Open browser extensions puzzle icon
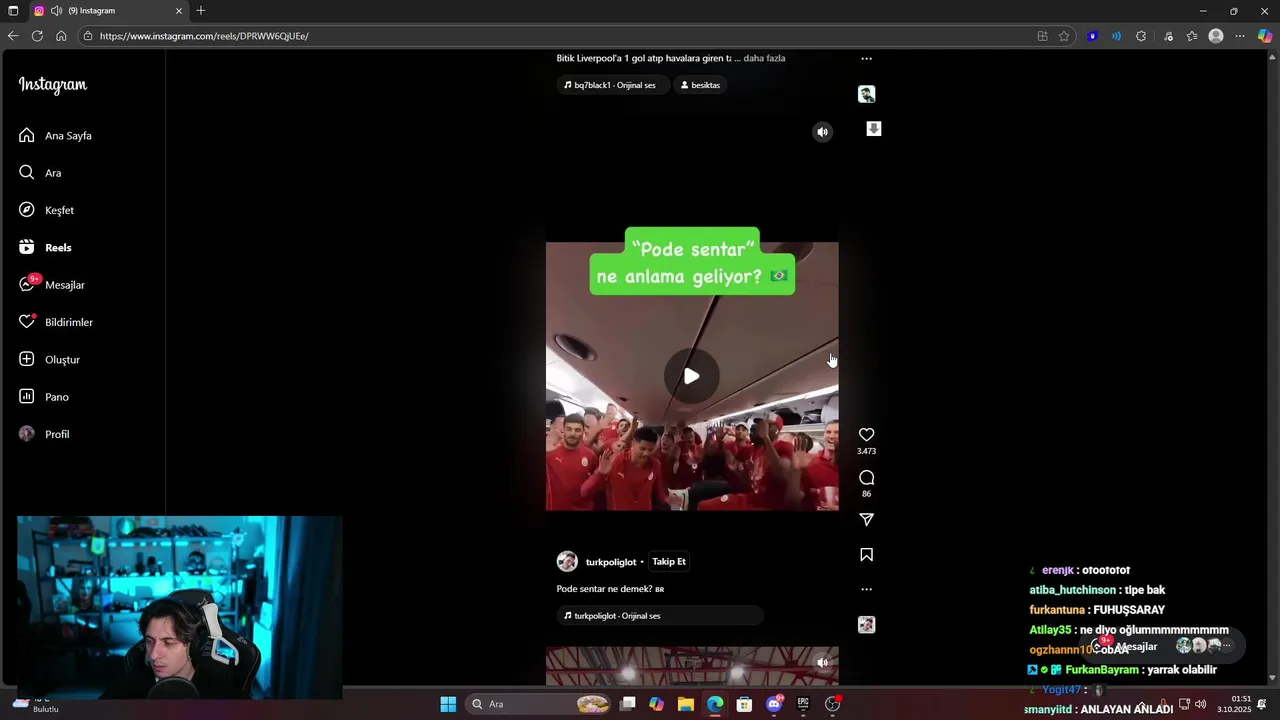Screen dimensions: 1280x720 pyautogui.click(x=1141, y=36)
